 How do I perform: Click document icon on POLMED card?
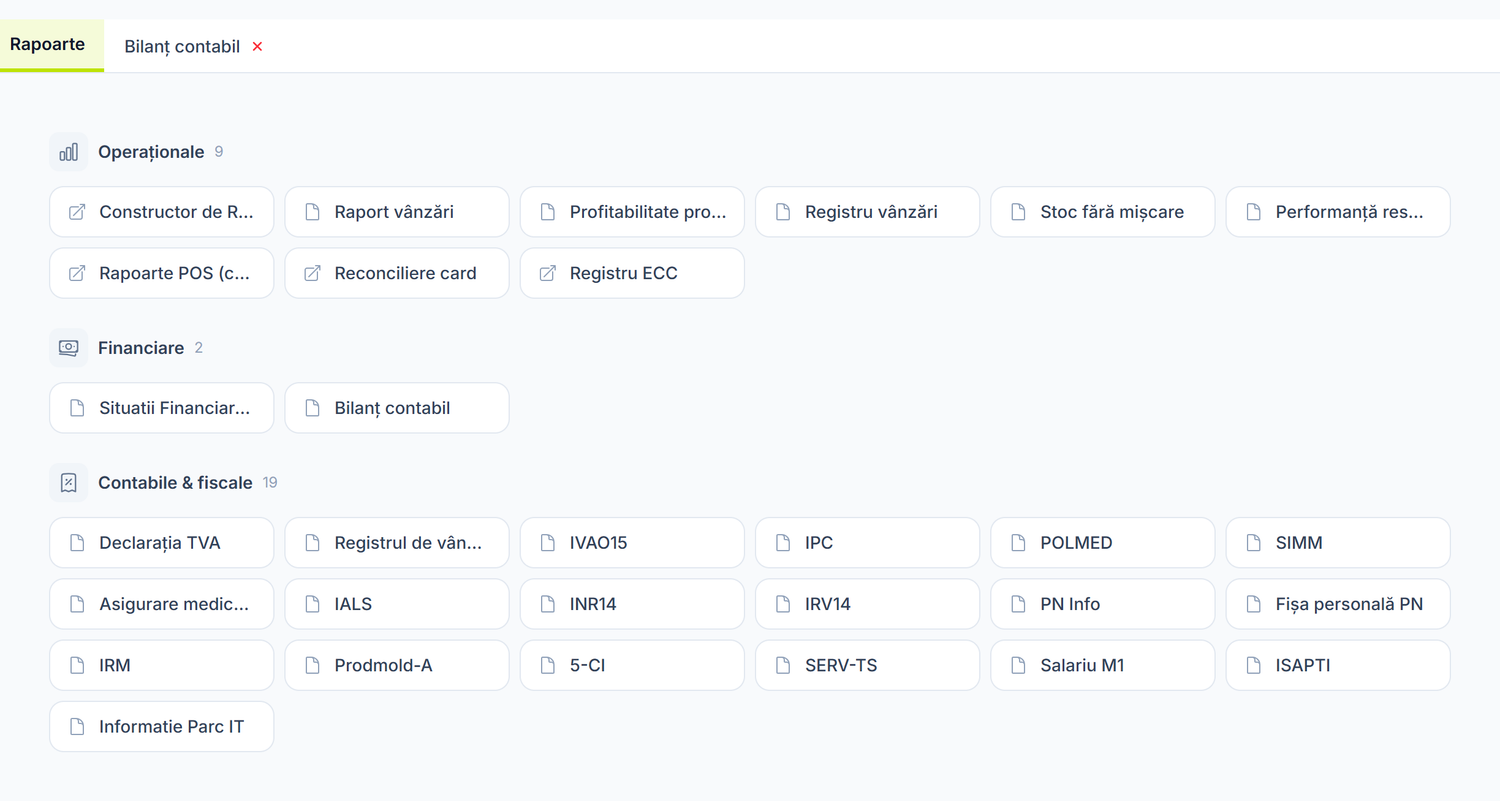[1018, 543]
